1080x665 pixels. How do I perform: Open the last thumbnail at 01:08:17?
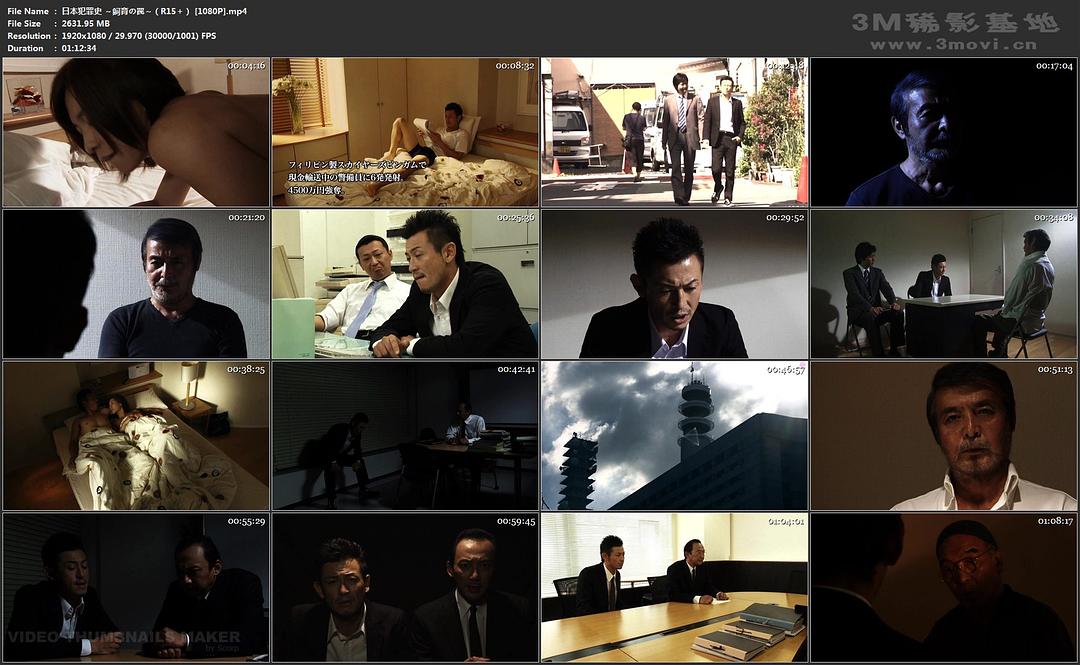tap(943, 587)
